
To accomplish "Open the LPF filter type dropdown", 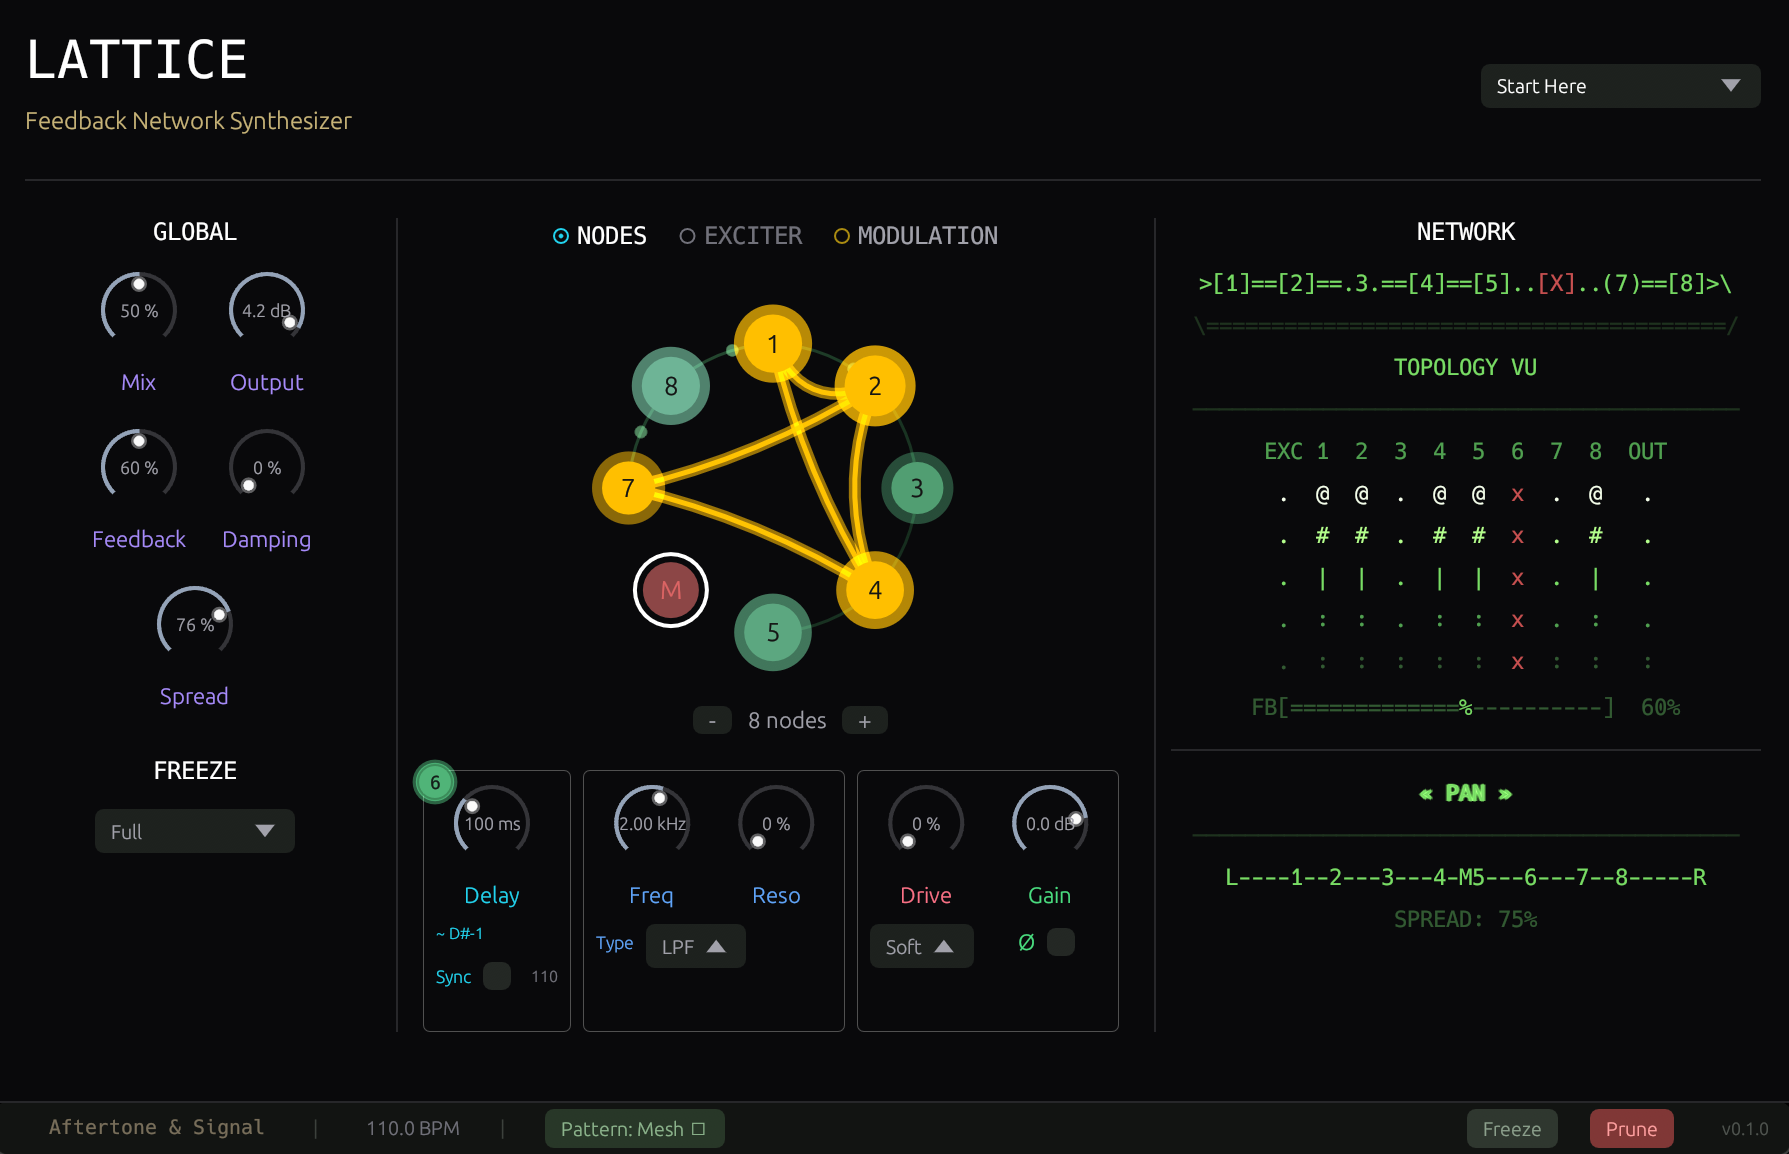I will point(695,946).
